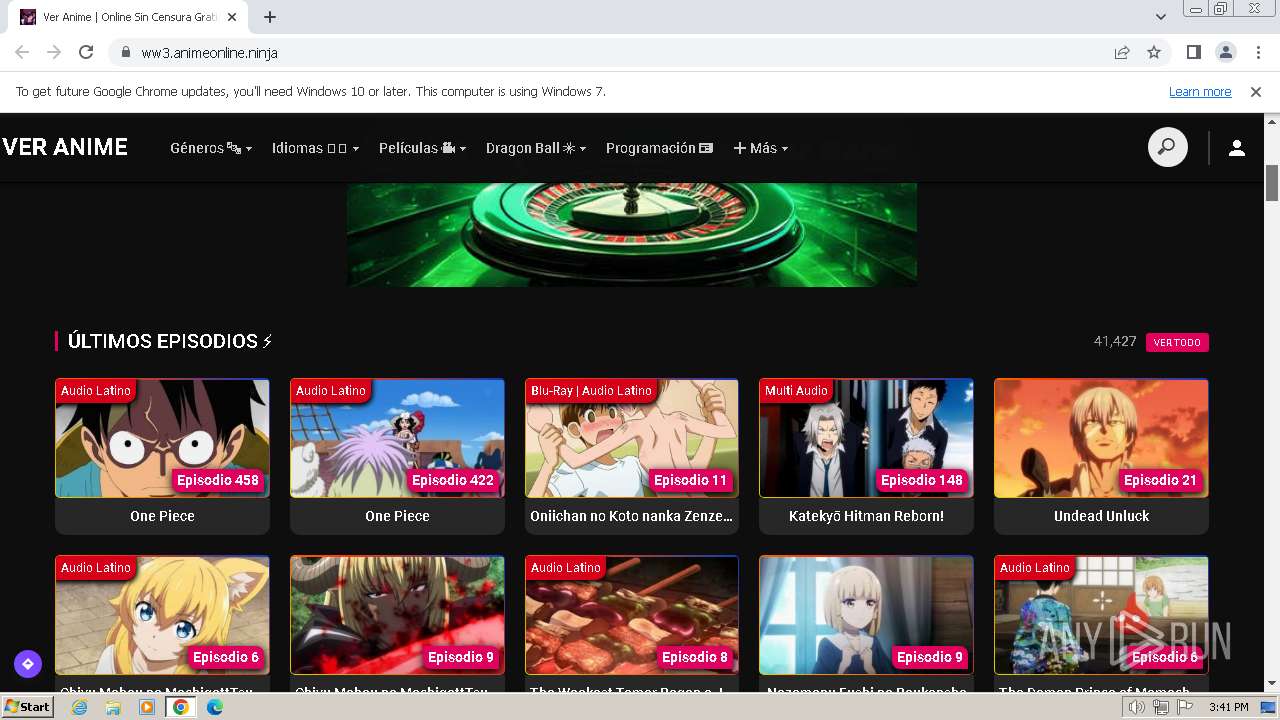Screen dimensions: 1280x720
Task: Click the Oniichan no Koto nanka title
Action: pyautogui.click(x=632, y=516)
